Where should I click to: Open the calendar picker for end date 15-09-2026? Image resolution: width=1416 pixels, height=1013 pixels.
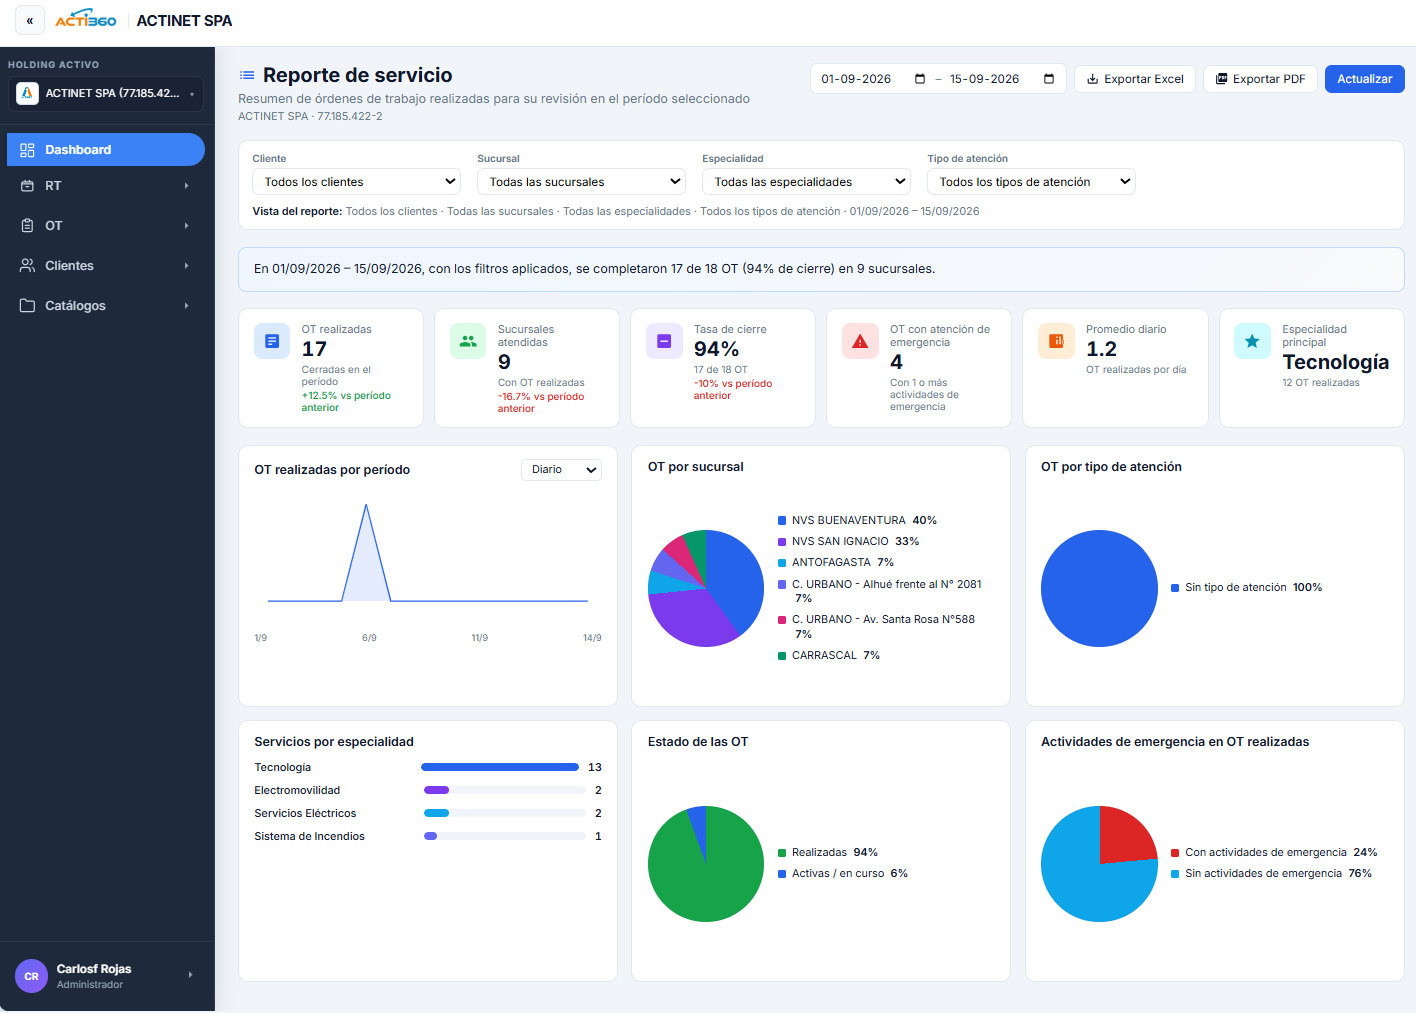(1049, 79)
